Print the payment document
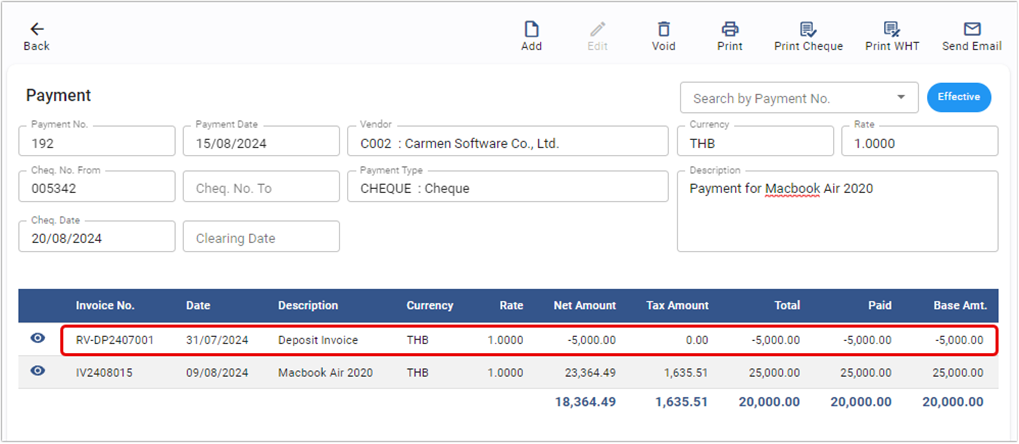The image size is (1019, 444). pyautogui.click(x=730, y=29)
